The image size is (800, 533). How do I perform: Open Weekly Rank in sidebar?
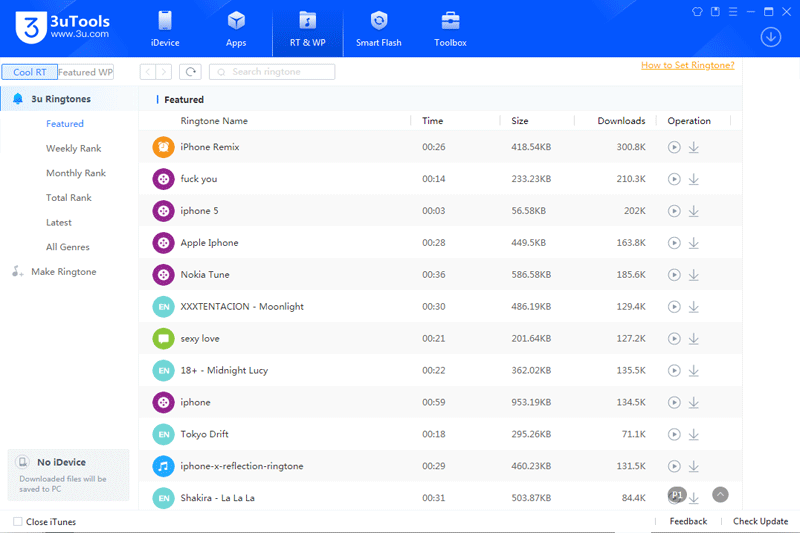(x=73, y=149)
